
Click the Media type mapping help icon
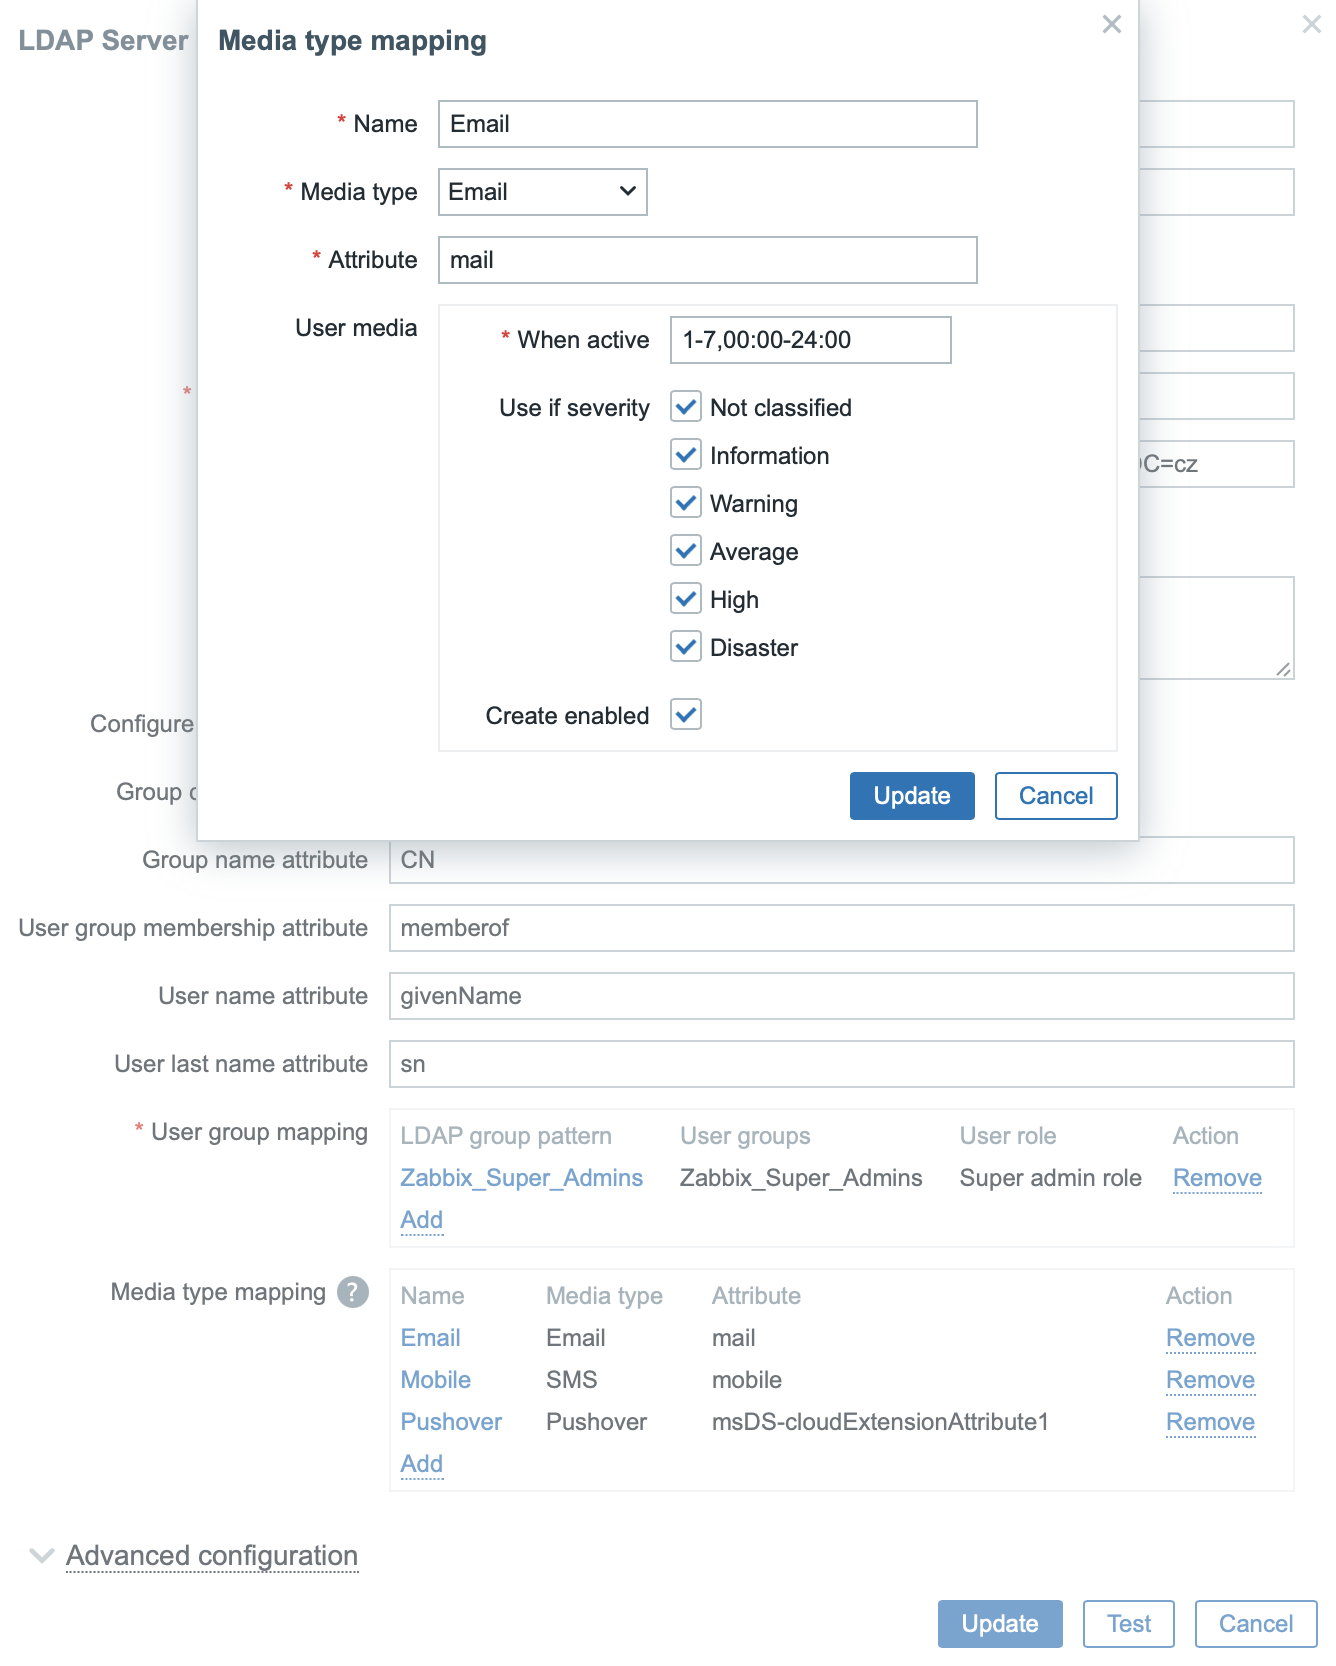click(x=352, y=1292)
